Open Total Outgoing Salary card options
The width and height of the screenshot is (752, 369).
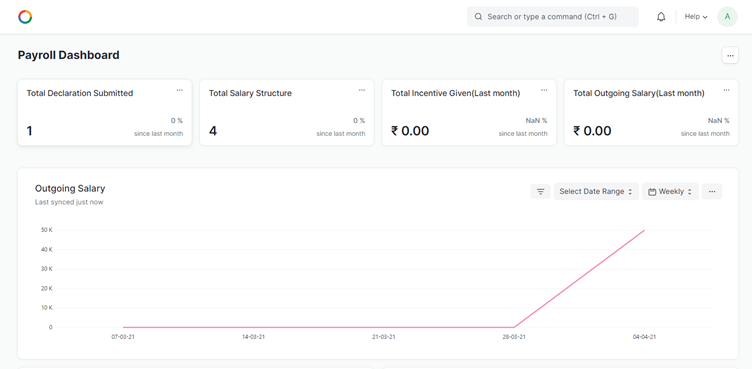726,90
